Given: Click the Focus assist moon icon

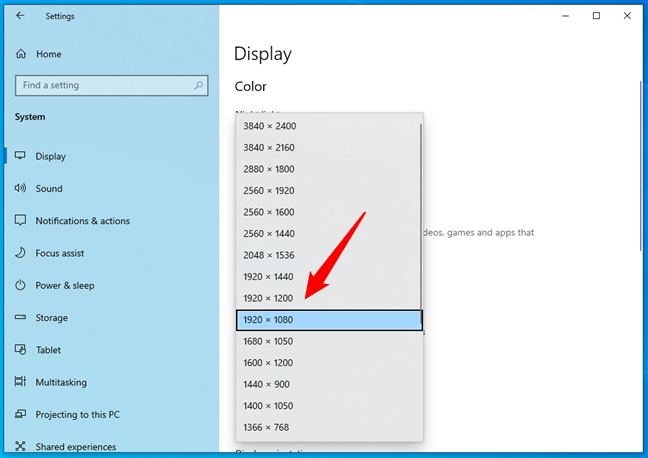Looking at the screenshot, I should (x=20, y=253).
